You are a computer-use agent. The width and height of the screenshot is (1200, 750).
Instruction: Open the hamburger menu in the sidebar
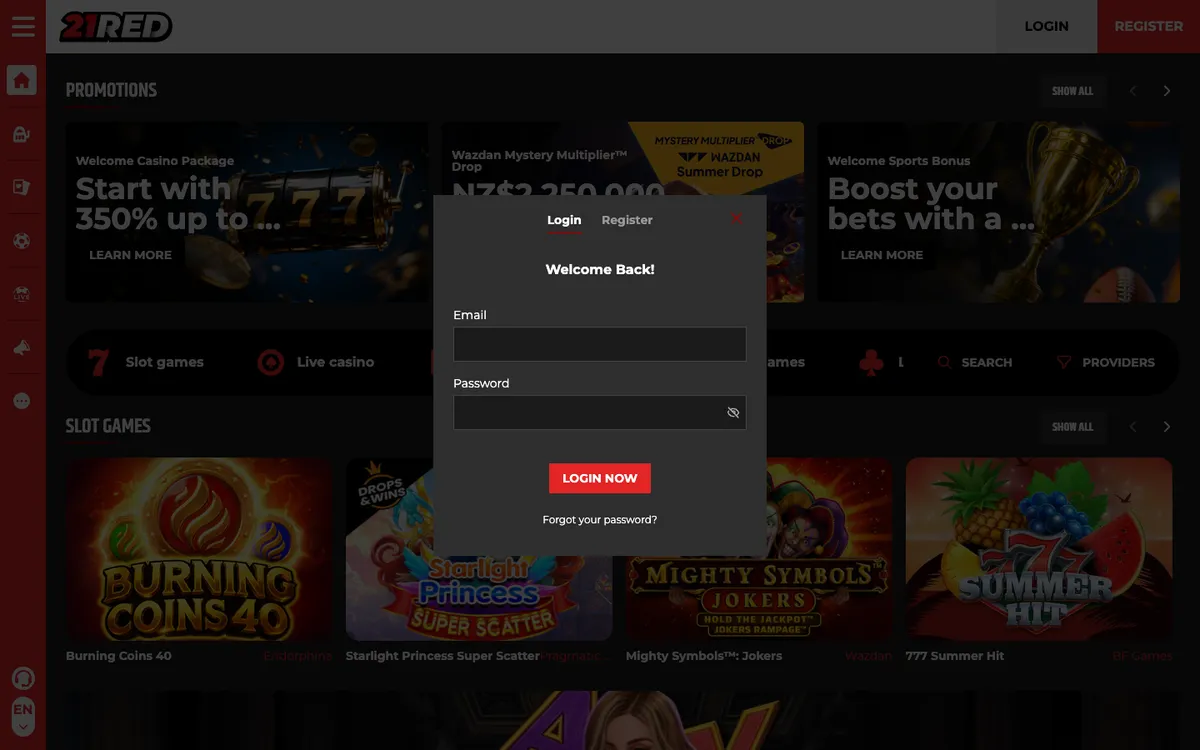(x=23, y=27)
